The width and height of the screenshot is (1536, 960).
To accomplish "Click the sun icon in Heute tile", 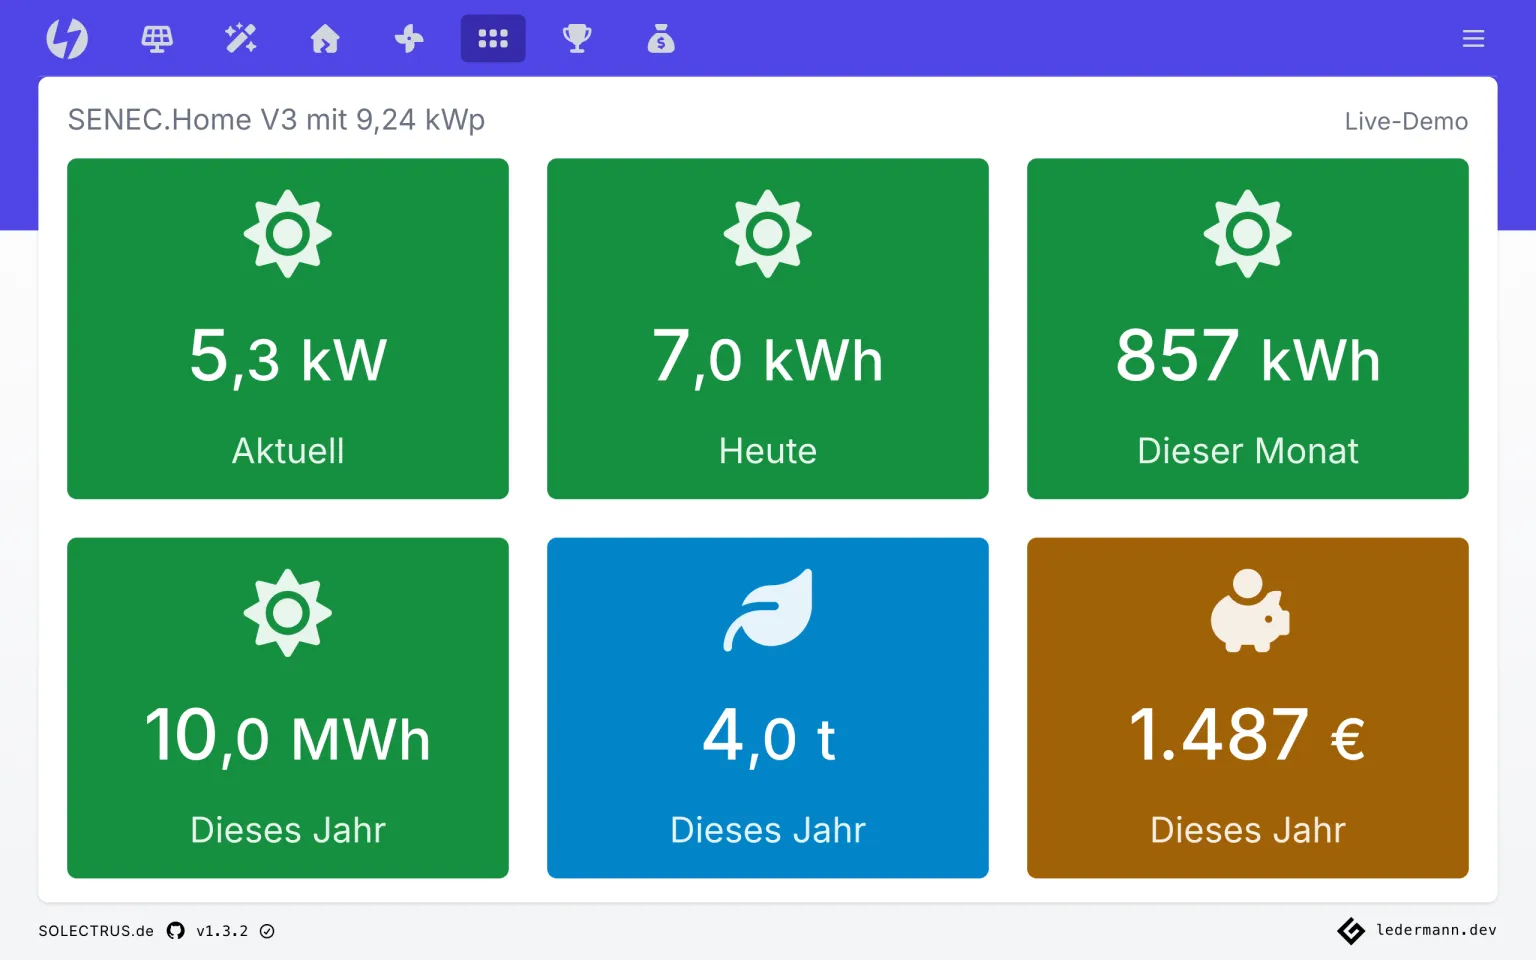I will [768, 234].
